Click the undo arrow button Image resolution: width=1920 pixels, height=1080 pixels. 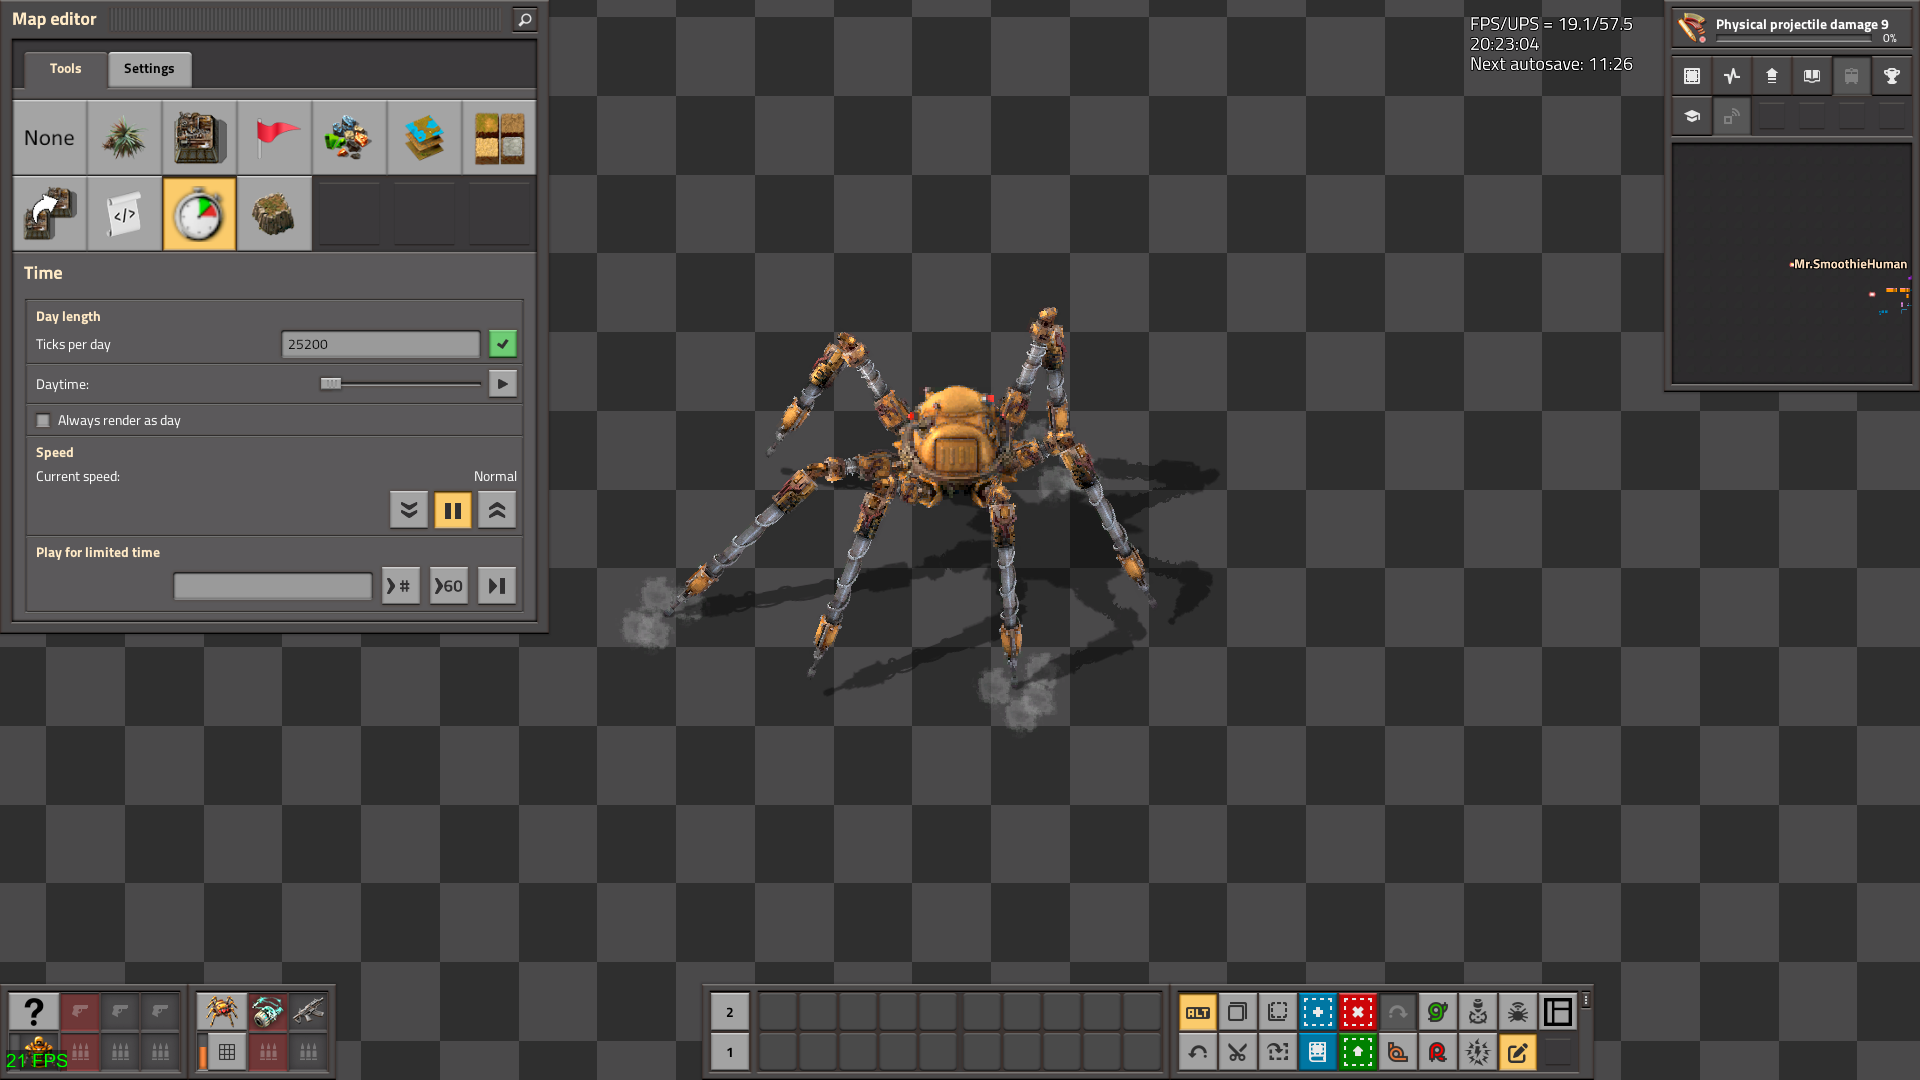pos(1198,1052)
